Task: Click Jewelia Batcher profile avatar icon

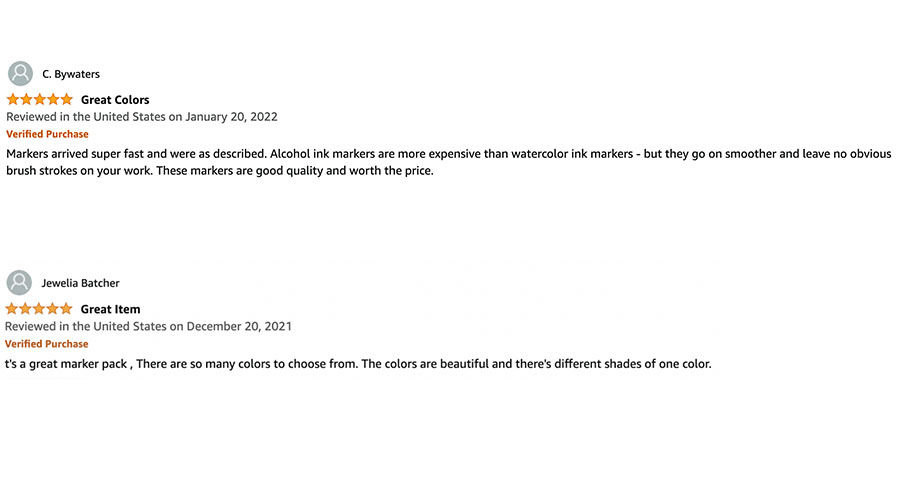Action: point(20,283)
